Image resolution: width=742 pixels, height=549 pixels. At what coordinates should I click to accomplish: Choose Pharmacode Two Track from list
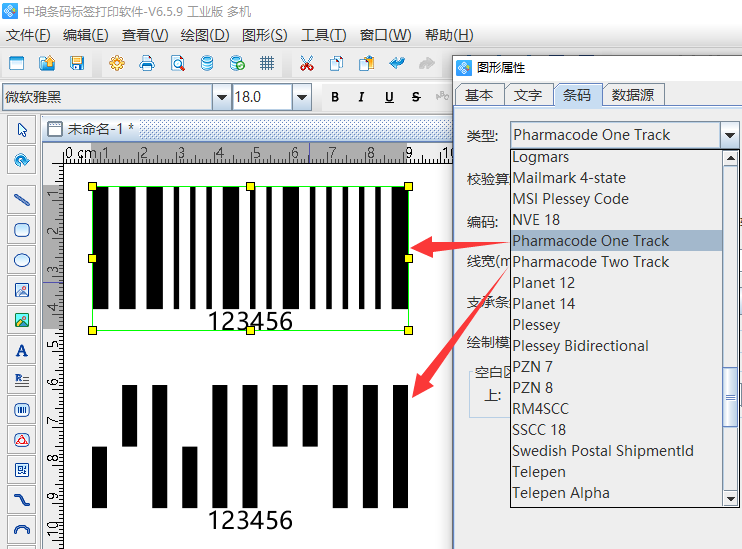(617, 262)
